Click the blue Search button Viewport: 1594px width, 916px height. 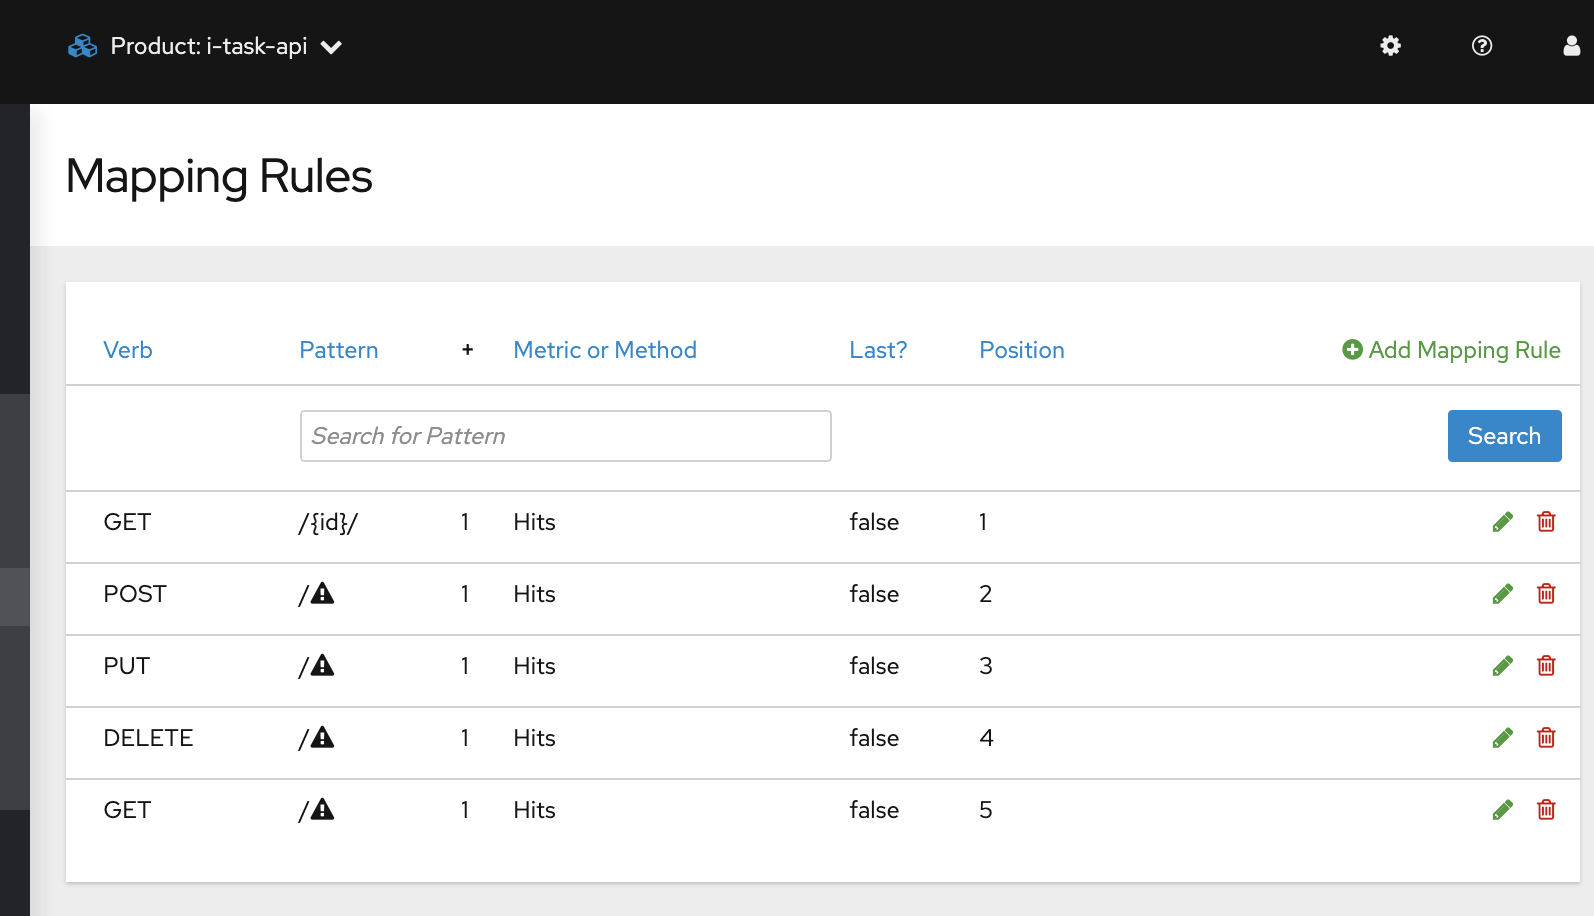tap(1504, 436)
